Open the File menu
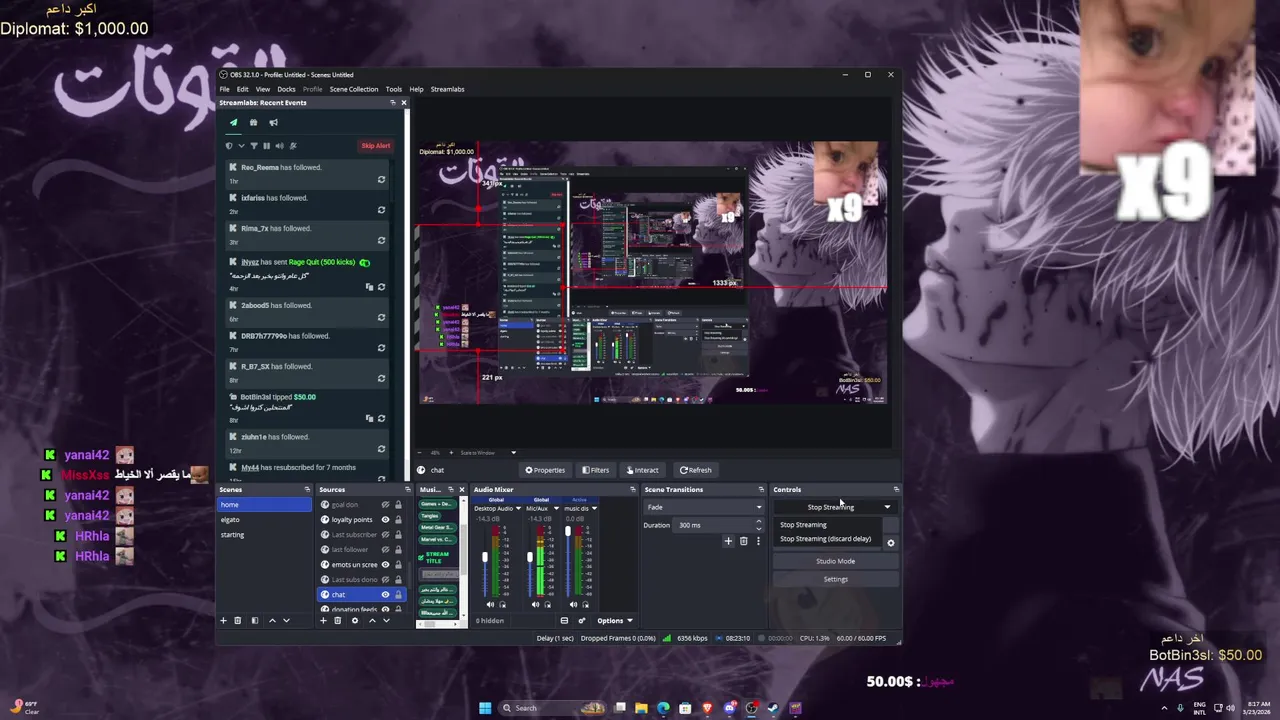The height and width of the screenshot is (720, 1280). pyautogui.click(x=224, y=89)
